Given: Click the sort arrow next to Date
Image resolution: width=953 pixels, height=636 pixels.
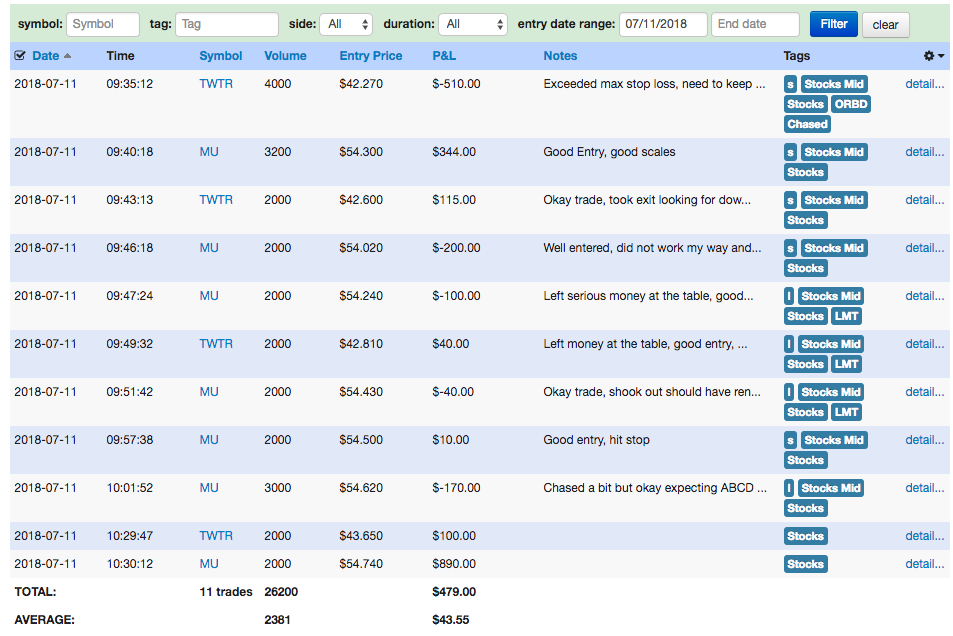Looking at the screenshot, I should coord(67,56).
